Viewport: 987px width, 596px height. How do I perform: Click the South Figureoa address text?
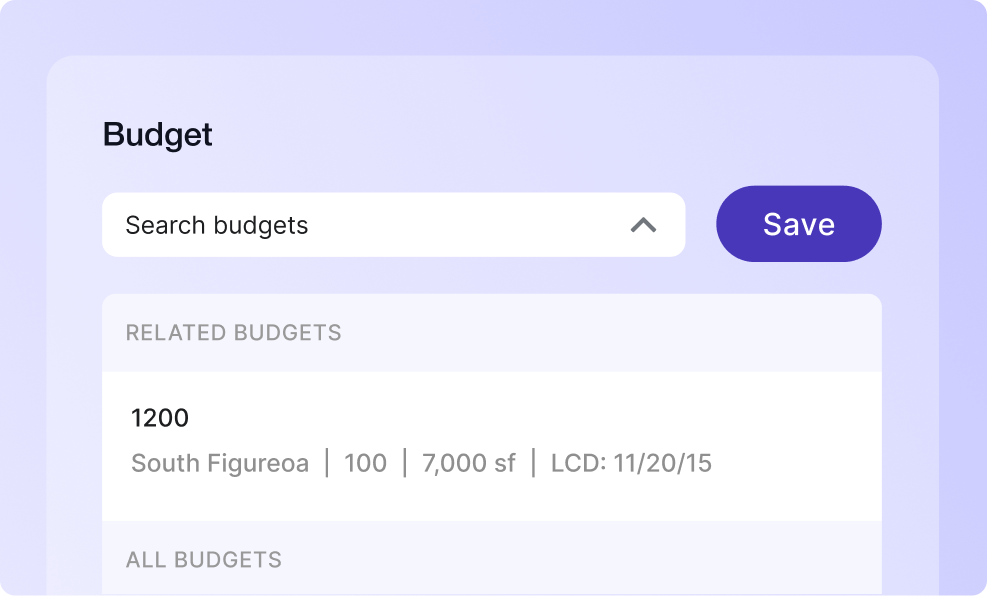pyautogui.click(x=220, y=463)
